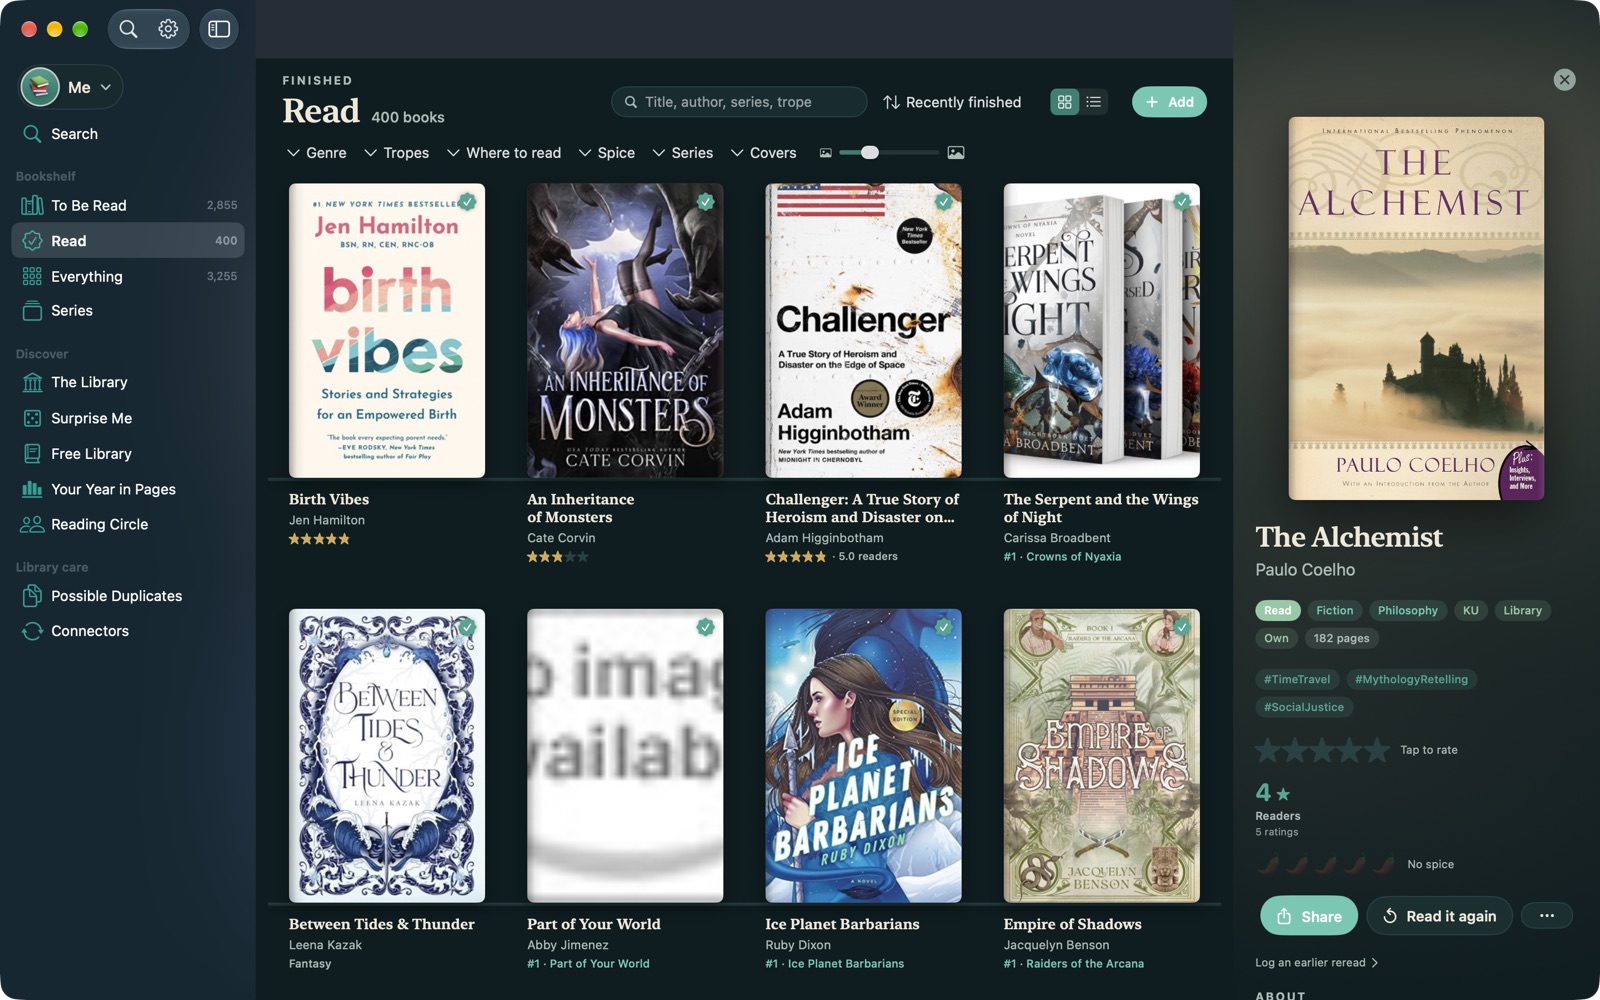Viewport: 1600px width, 1000px height.
Task: Focus the title, author, series search field
Action: point(739,102)
